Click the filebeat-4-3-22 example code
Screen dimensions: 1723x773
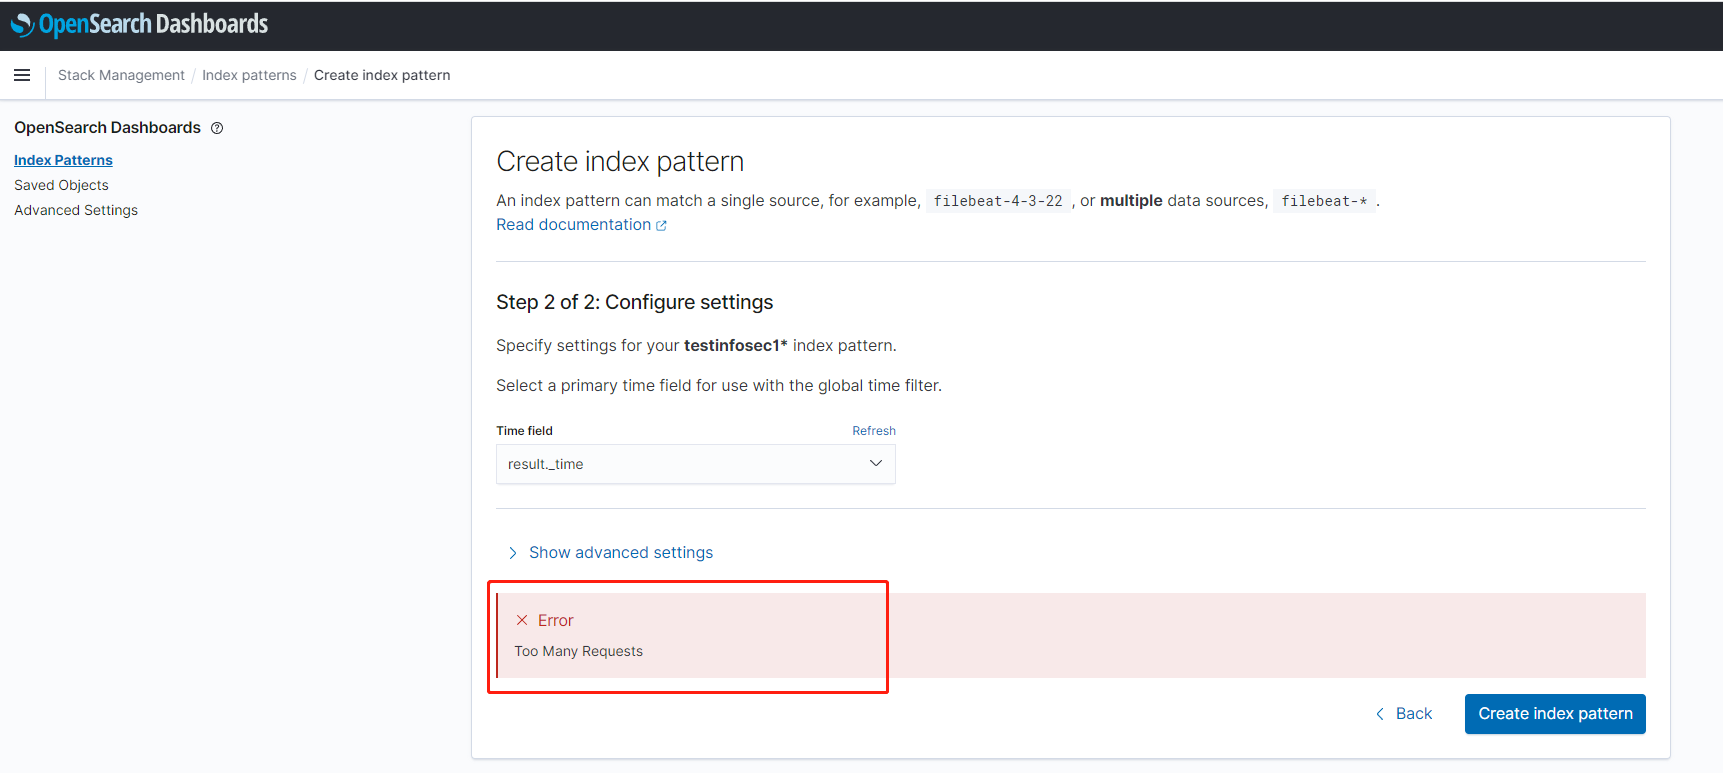coord(998,201)
